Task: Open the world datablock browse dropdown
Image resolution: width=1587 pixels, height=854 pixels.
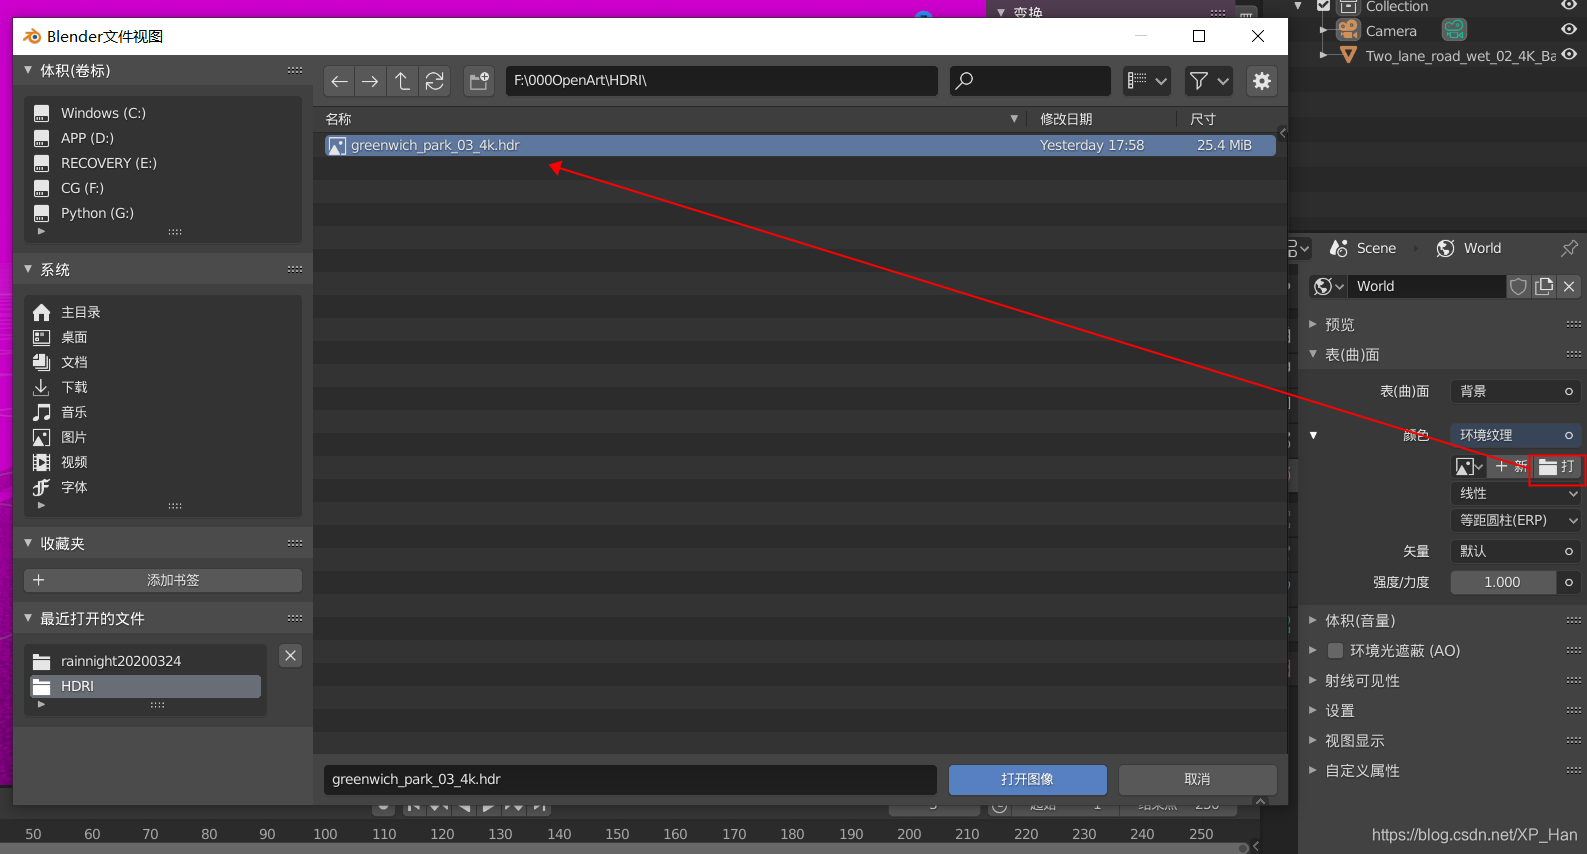Action: click(x=1328, y=287)
